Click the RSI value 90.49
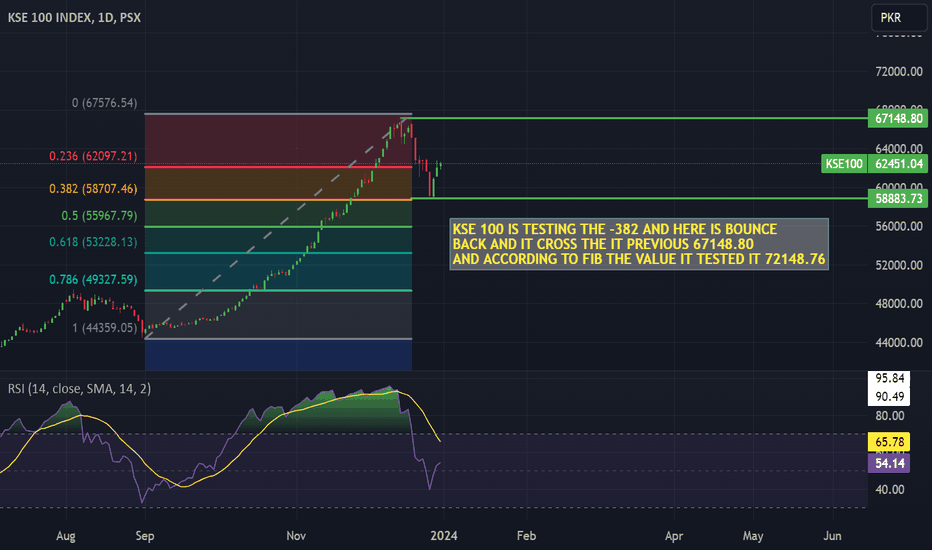 click(890, 397)
